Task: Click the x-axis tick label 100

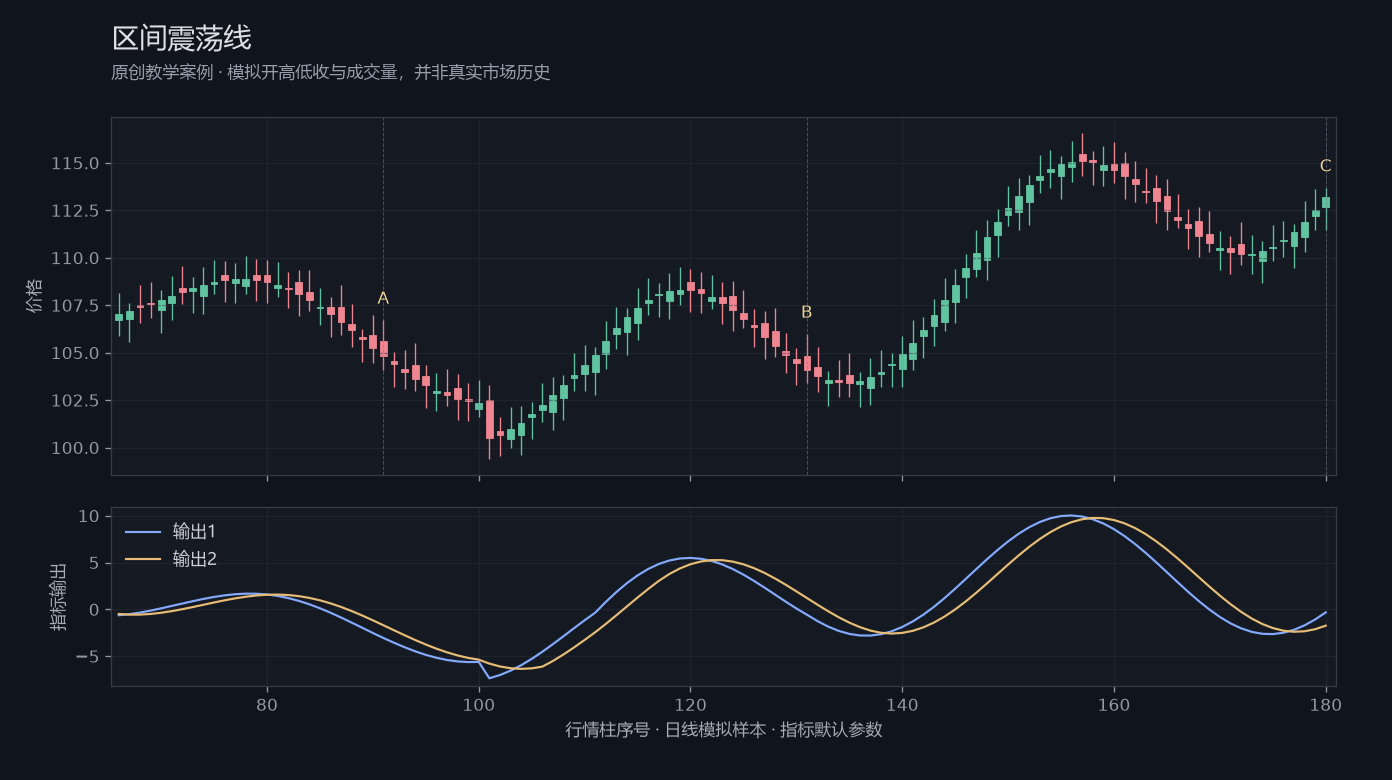Action: point(479,704)
